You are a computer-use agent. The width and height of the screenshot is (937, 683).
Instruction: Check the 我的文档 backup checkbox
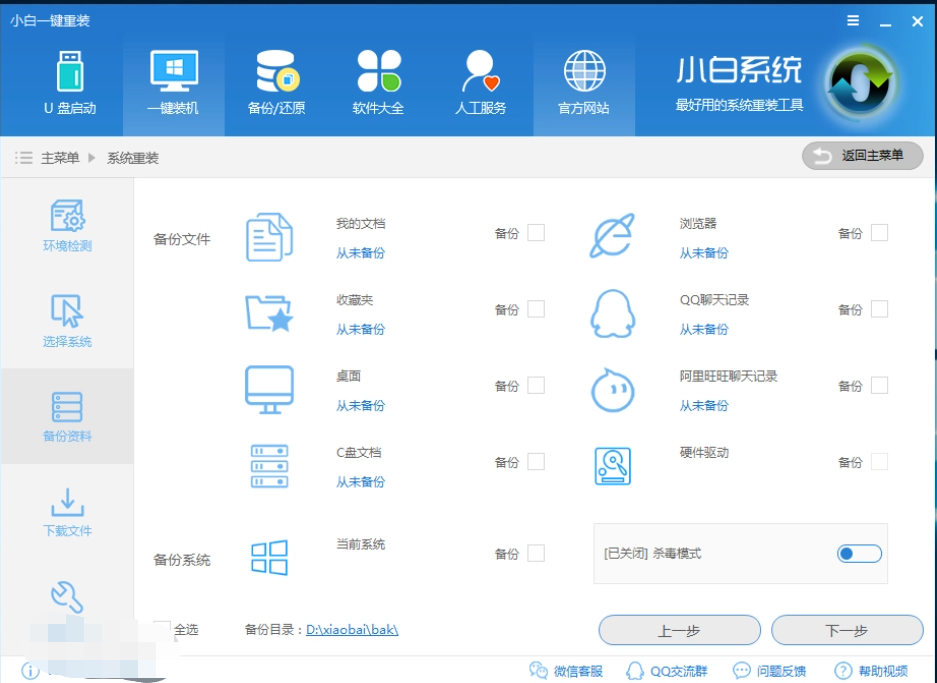point(536,232)
